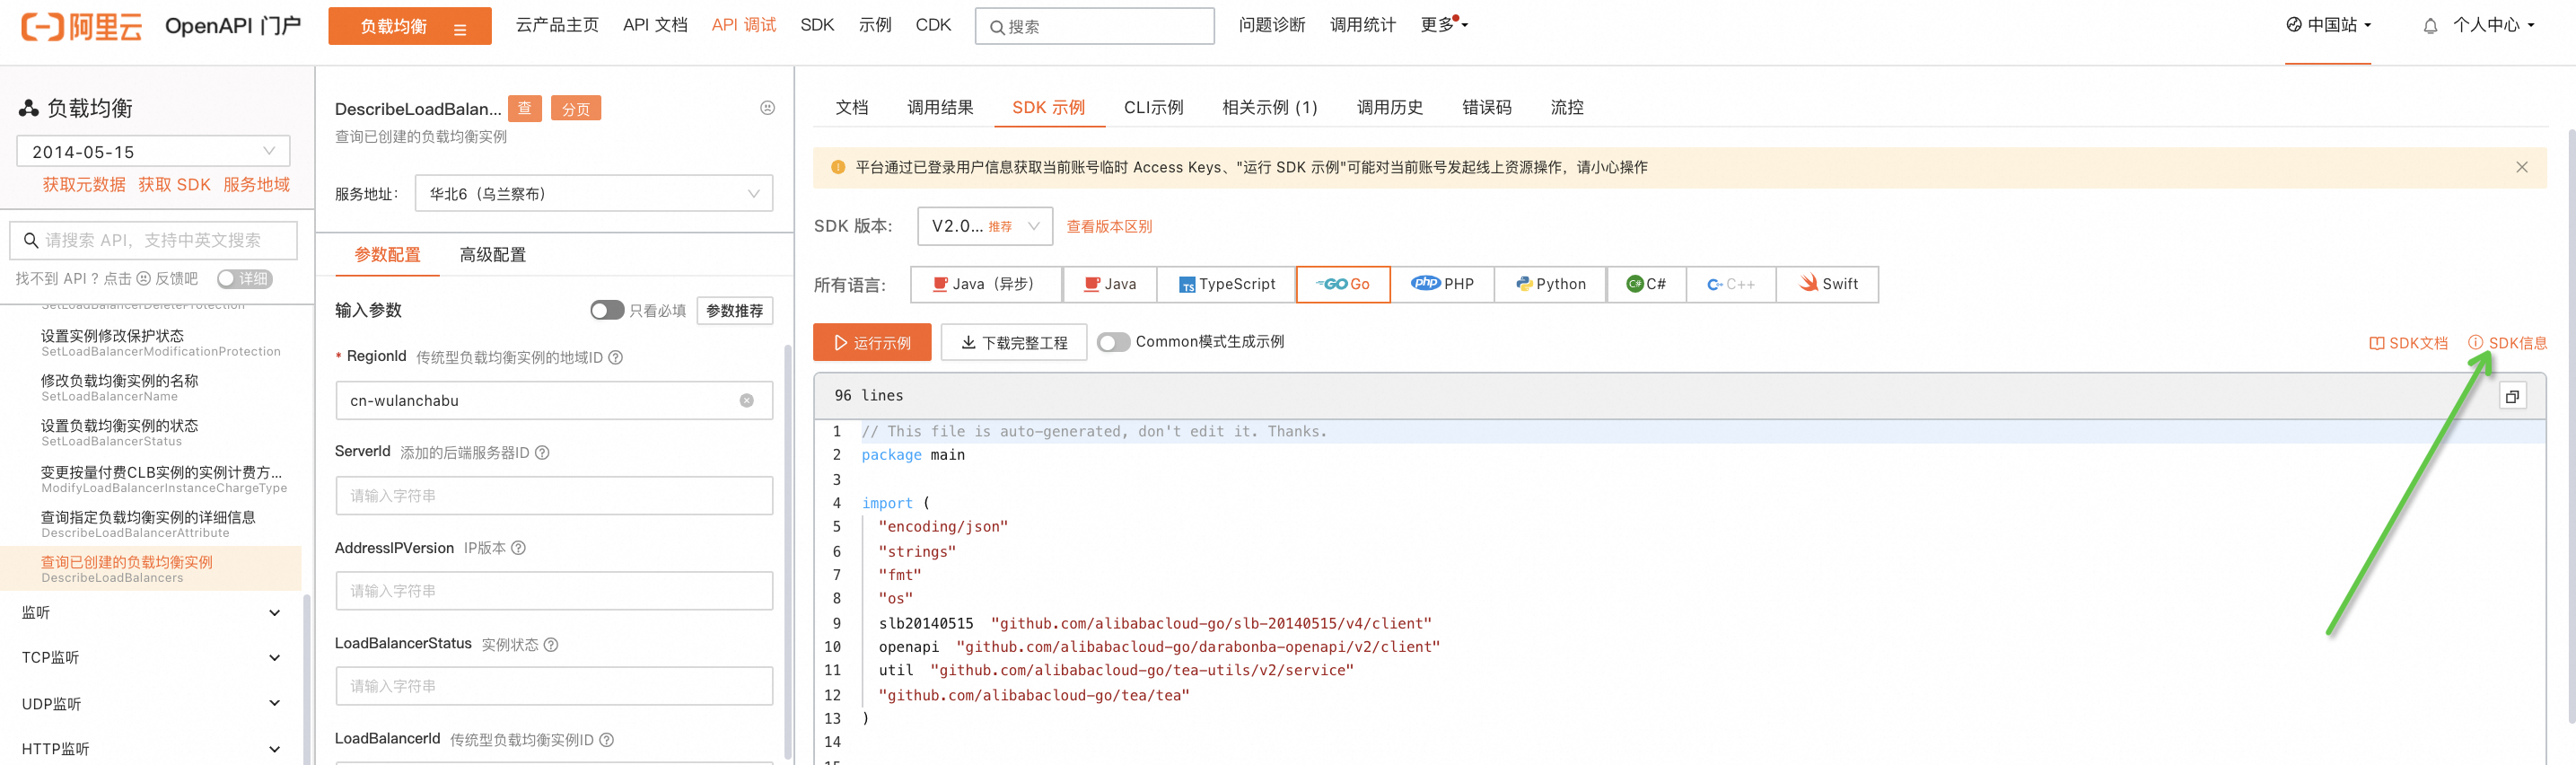Click the ServerId input field
Viewport: 2576px width, 765px height.
click(x=554, y=496)
